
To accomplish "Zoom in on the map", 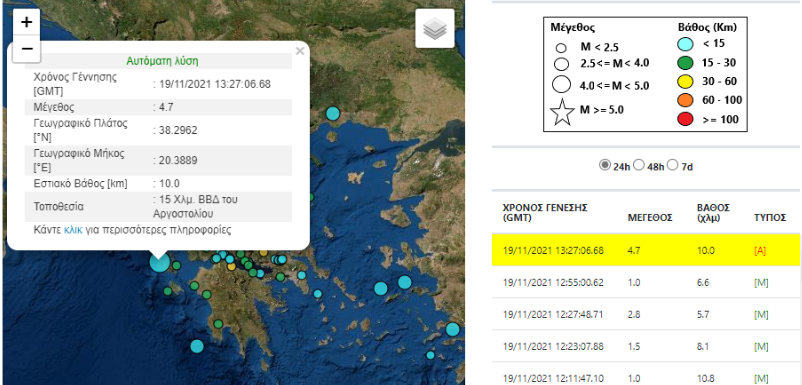I will 27,22.
